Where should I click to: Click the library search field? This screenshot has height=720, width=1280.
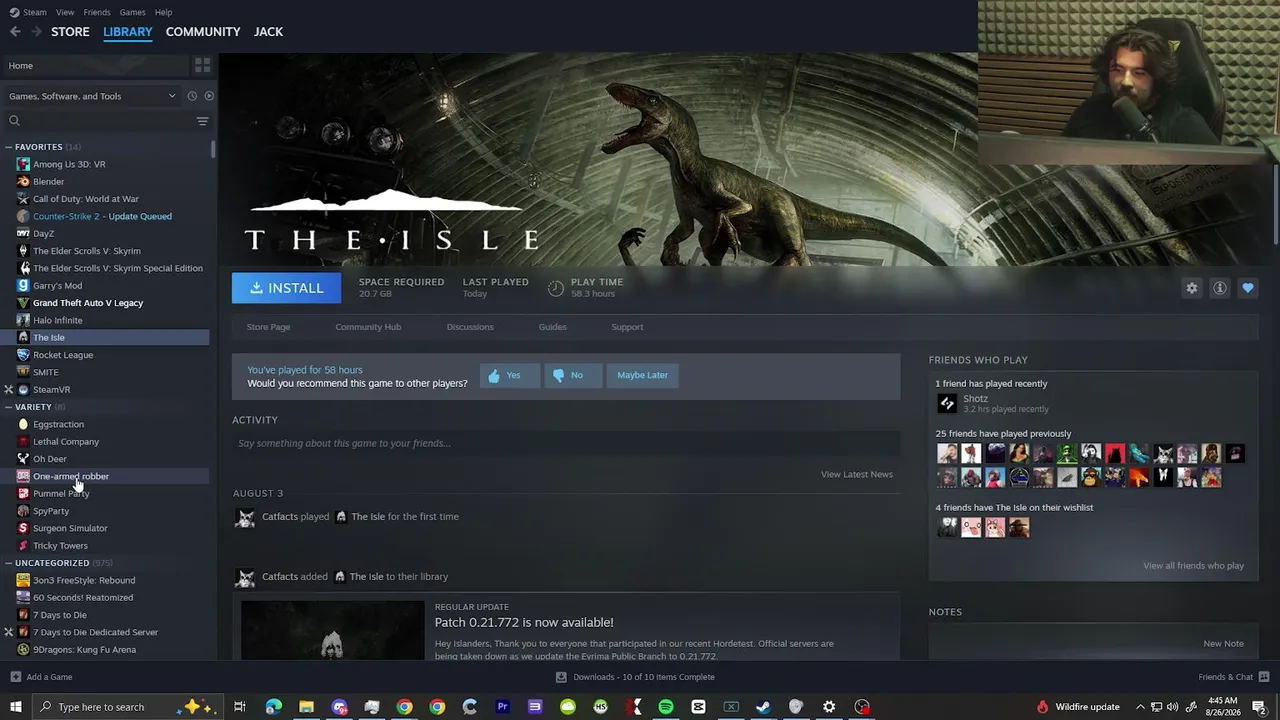[100, 121]
